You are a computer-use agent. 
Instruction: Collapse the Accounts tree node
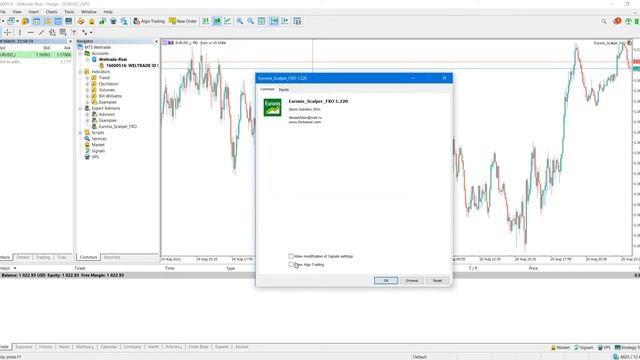(80, 53)
